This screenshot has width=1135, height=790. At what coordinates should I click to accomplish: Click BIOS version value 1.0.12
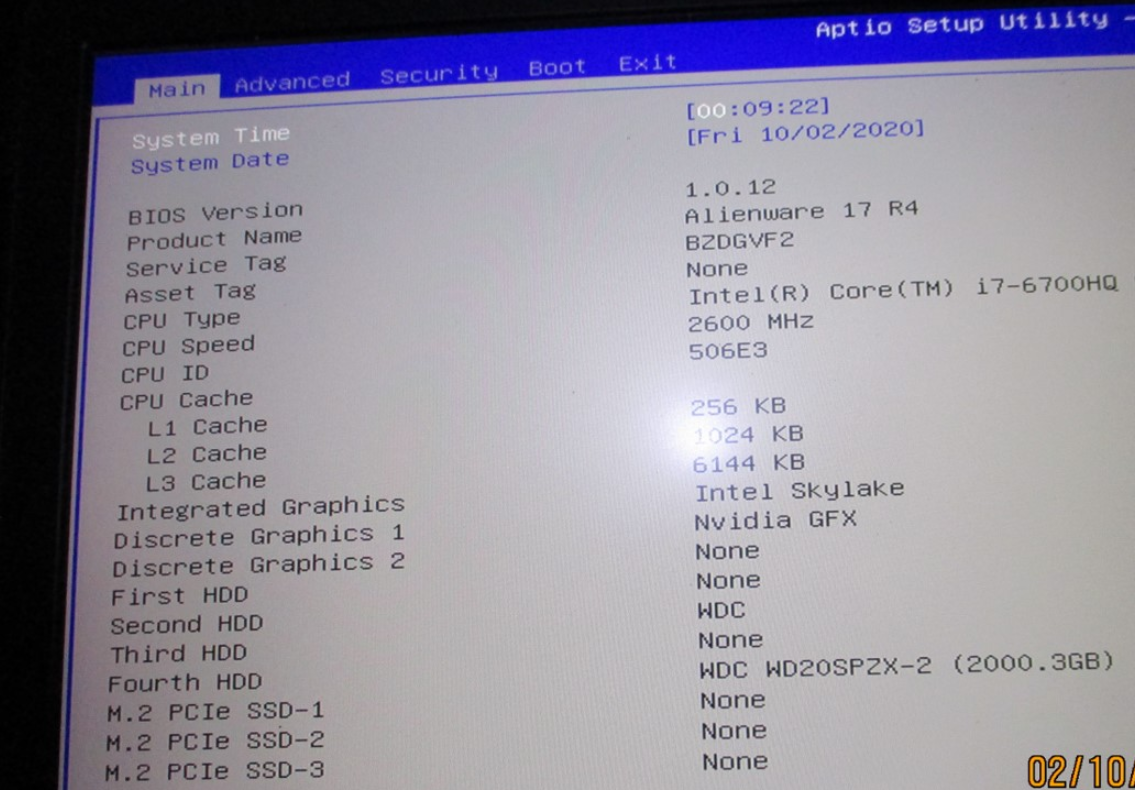[x=730, y=189]
